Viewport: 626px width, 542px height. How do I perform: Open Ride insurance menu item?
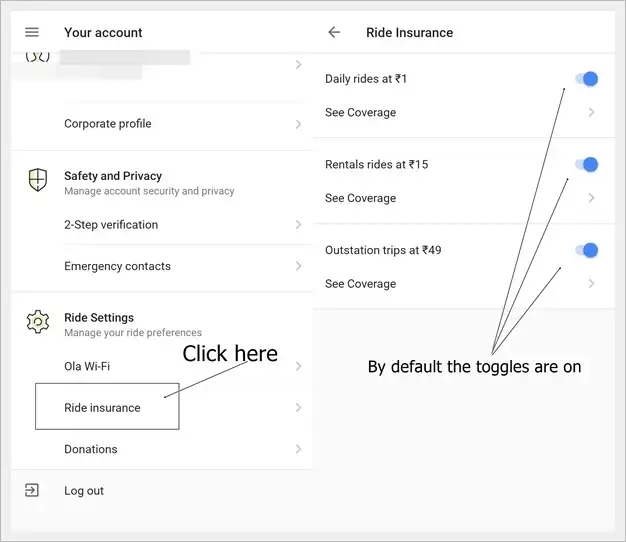162,407
